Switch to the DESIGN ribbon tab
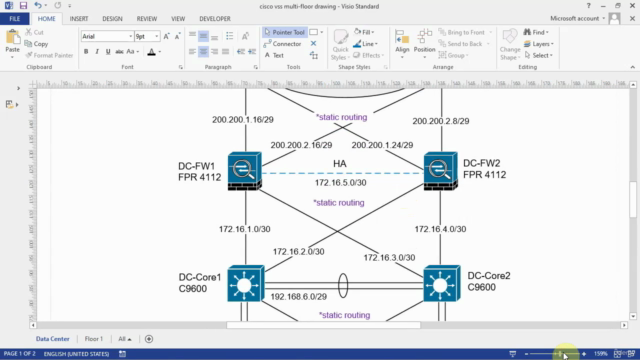This screenshot has height=360, width=640. [112, 19]
